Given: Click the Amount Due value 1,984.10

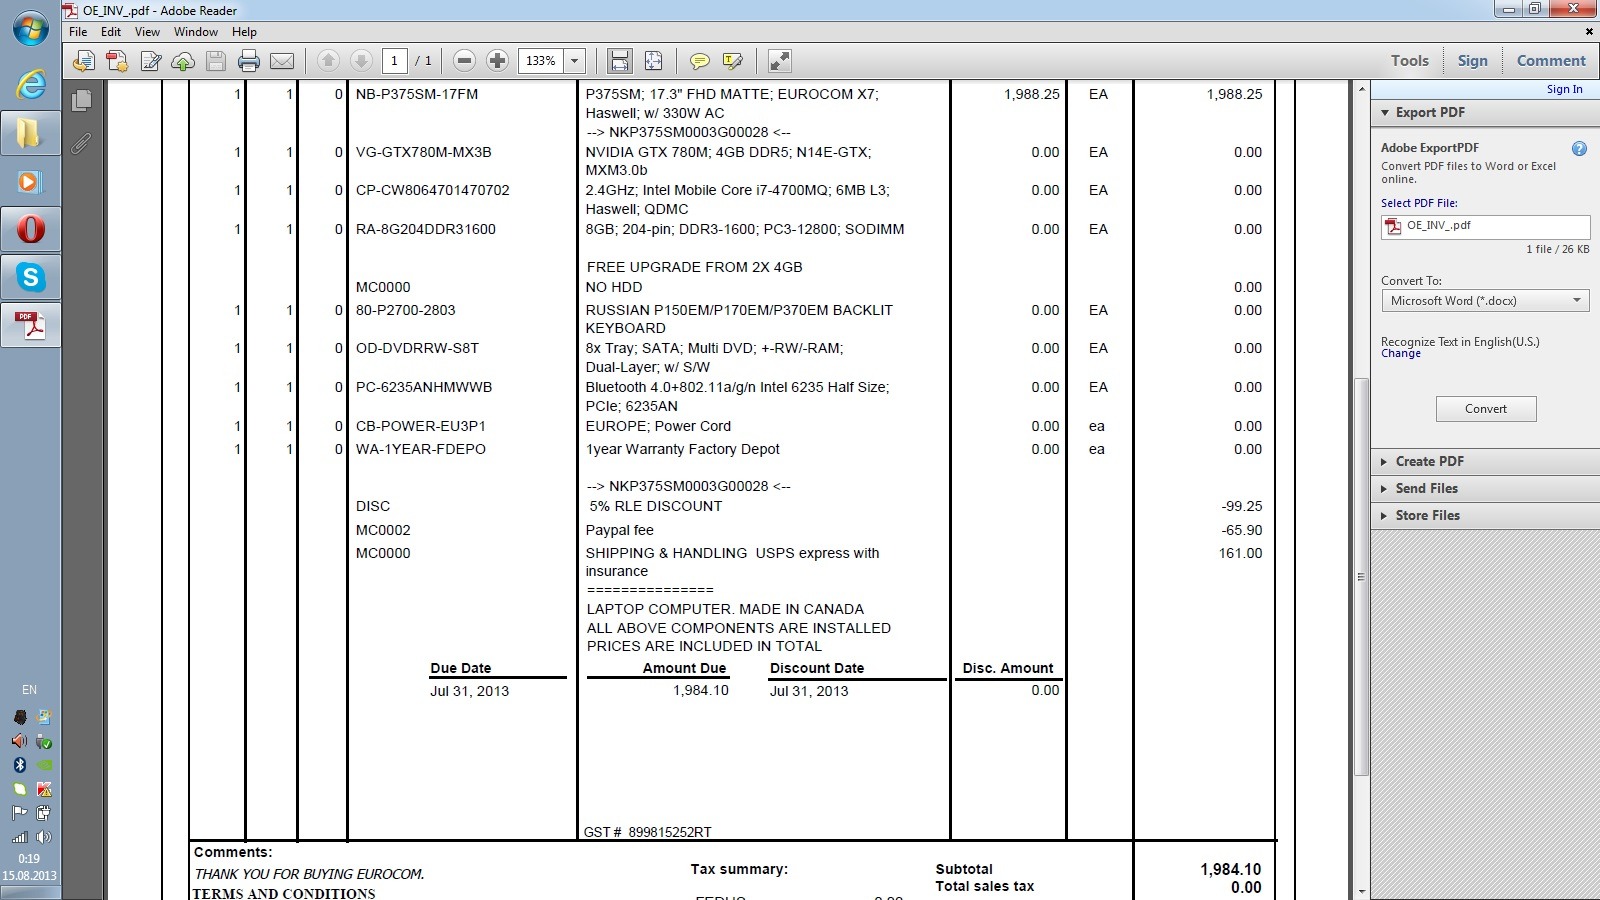Looking at the screenshot, I should [701, 691].
